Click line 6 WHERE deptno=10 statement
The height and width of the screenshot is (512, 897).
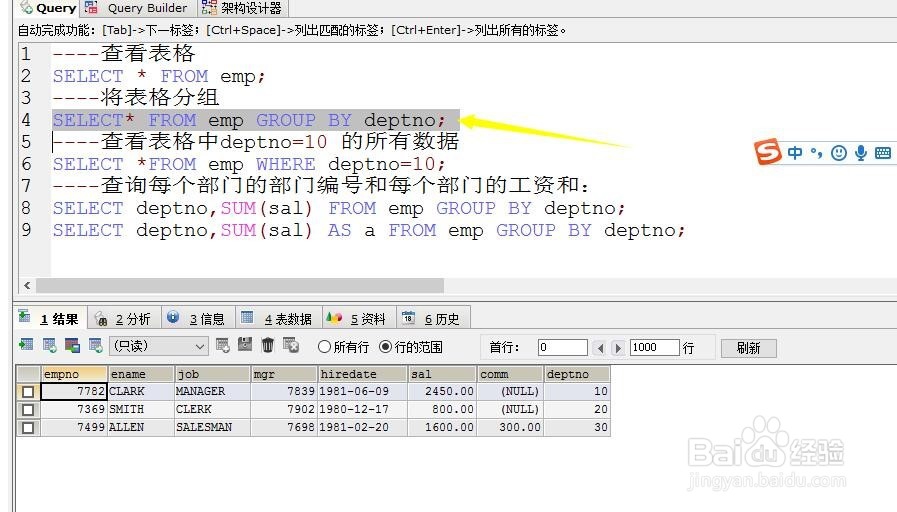pos(249,164)
